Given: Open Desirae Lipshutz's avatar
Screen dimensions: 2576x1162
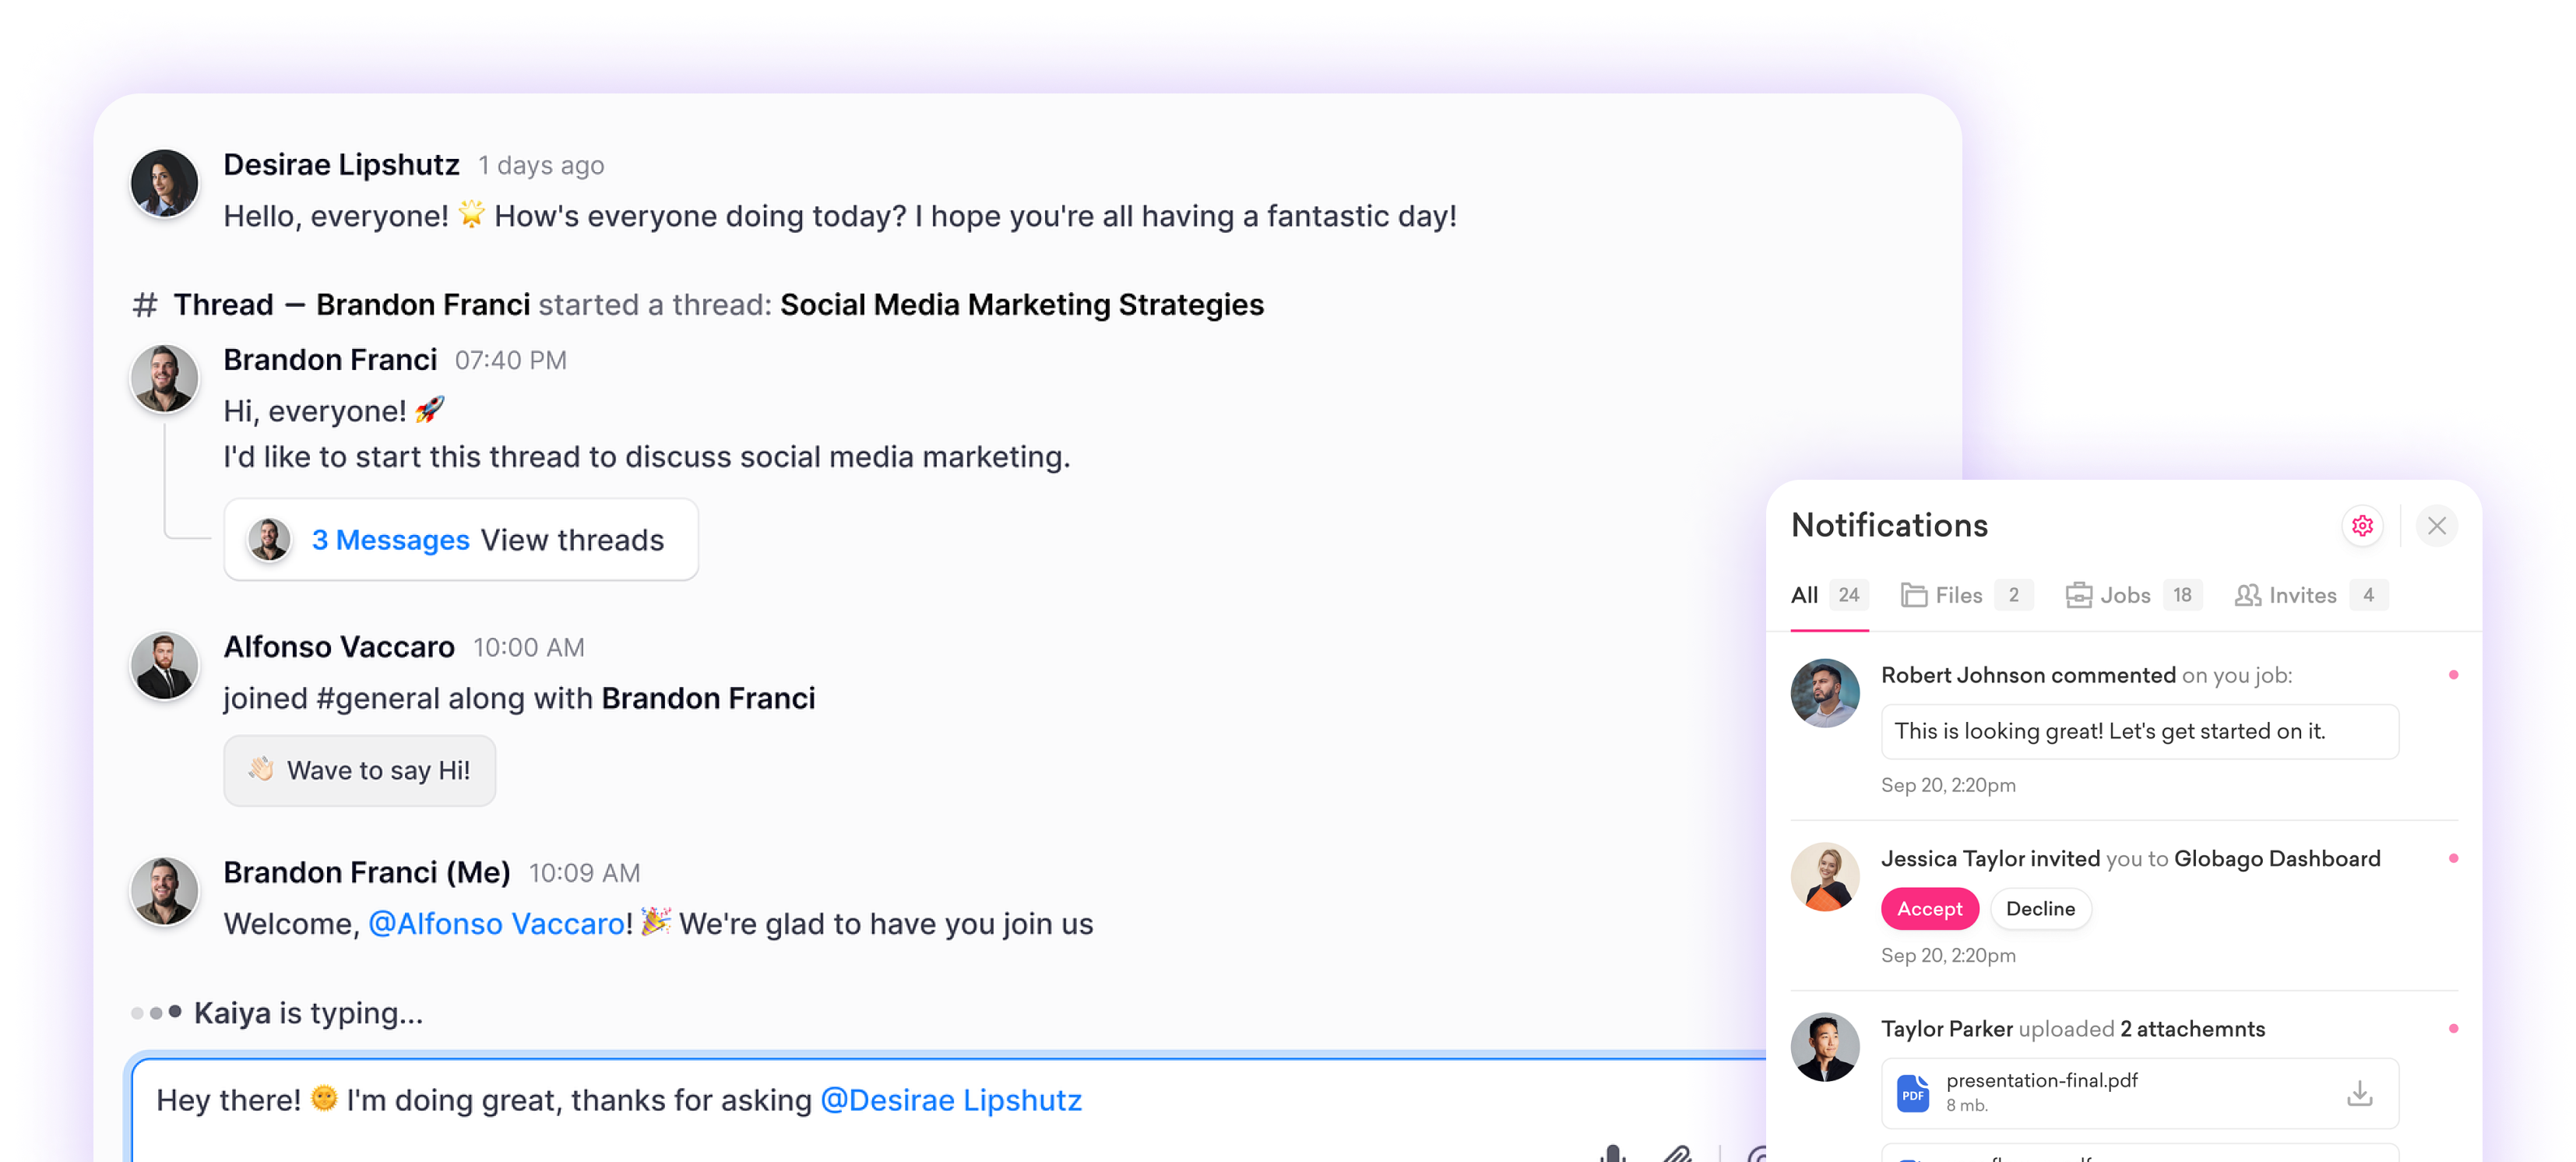Looking at the screenshot, I should pyautogui.click(x=164, y=184).
